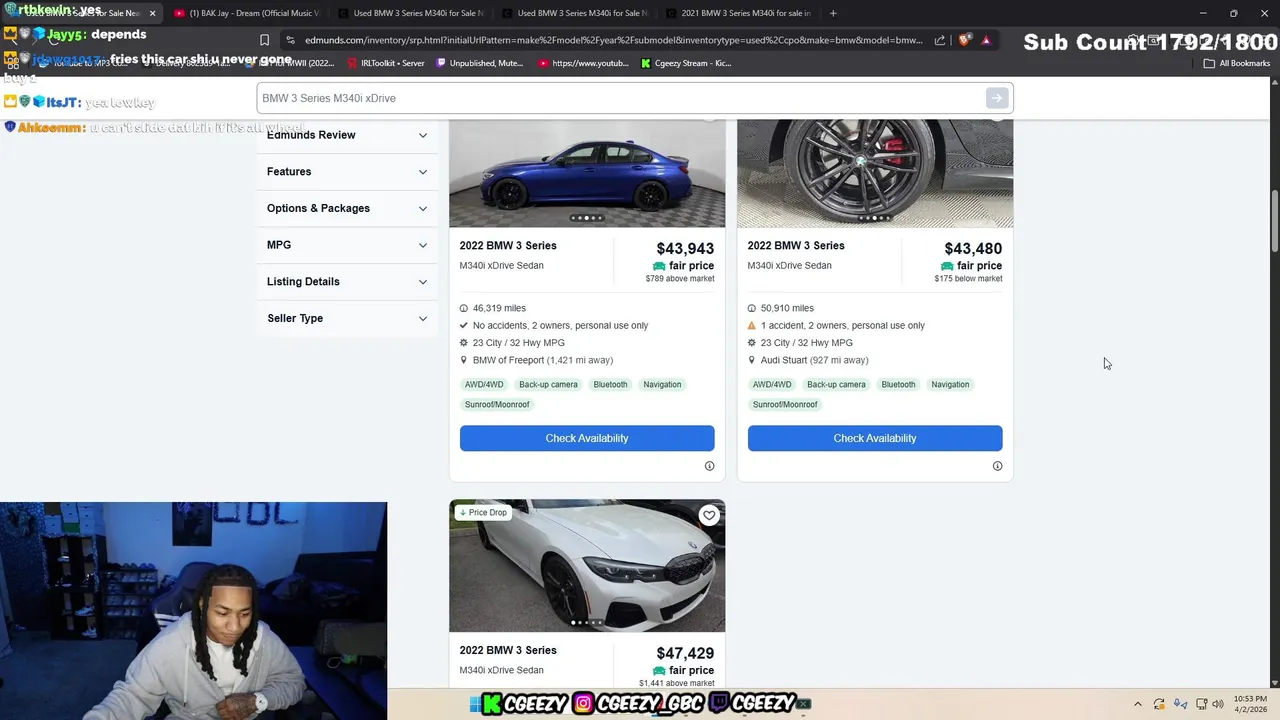Image resolution: width=1280 pixels, height=720 pixels.
Task: Click the $43,943 price
Action: [x=685, y=249]
